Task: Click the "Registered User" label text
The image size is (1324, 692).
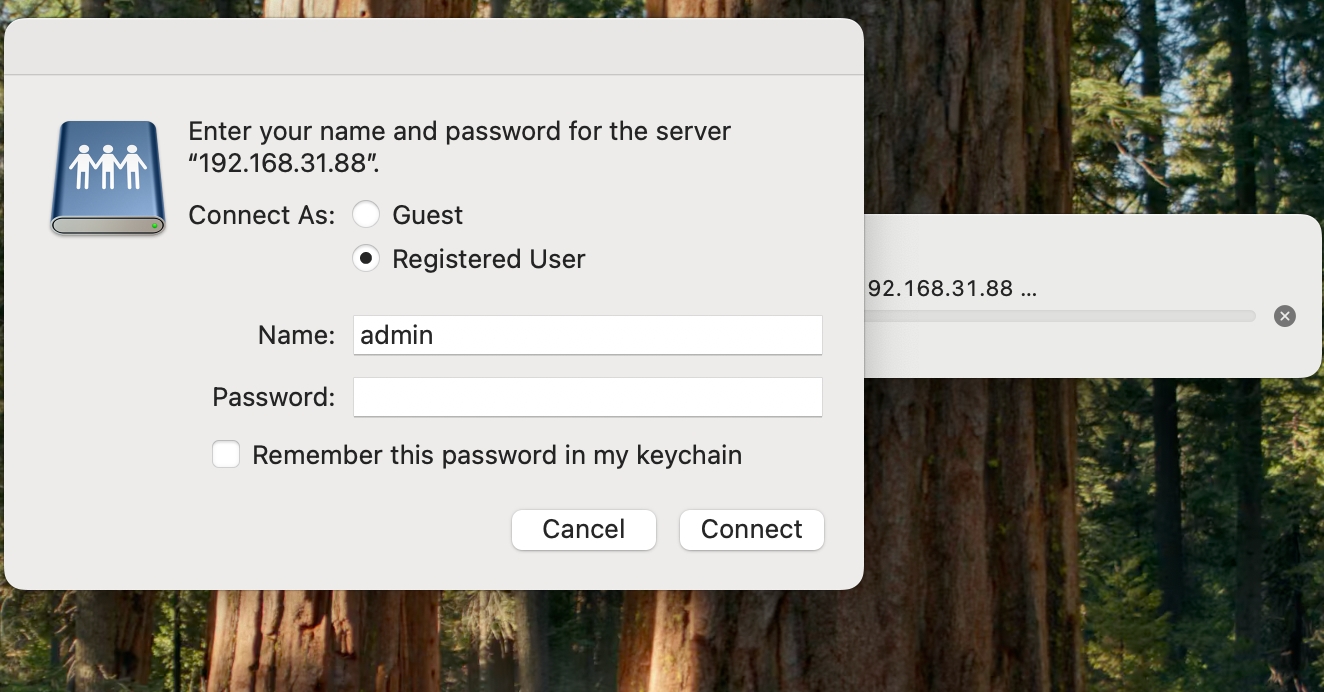Action: click(x=489, y=259)
